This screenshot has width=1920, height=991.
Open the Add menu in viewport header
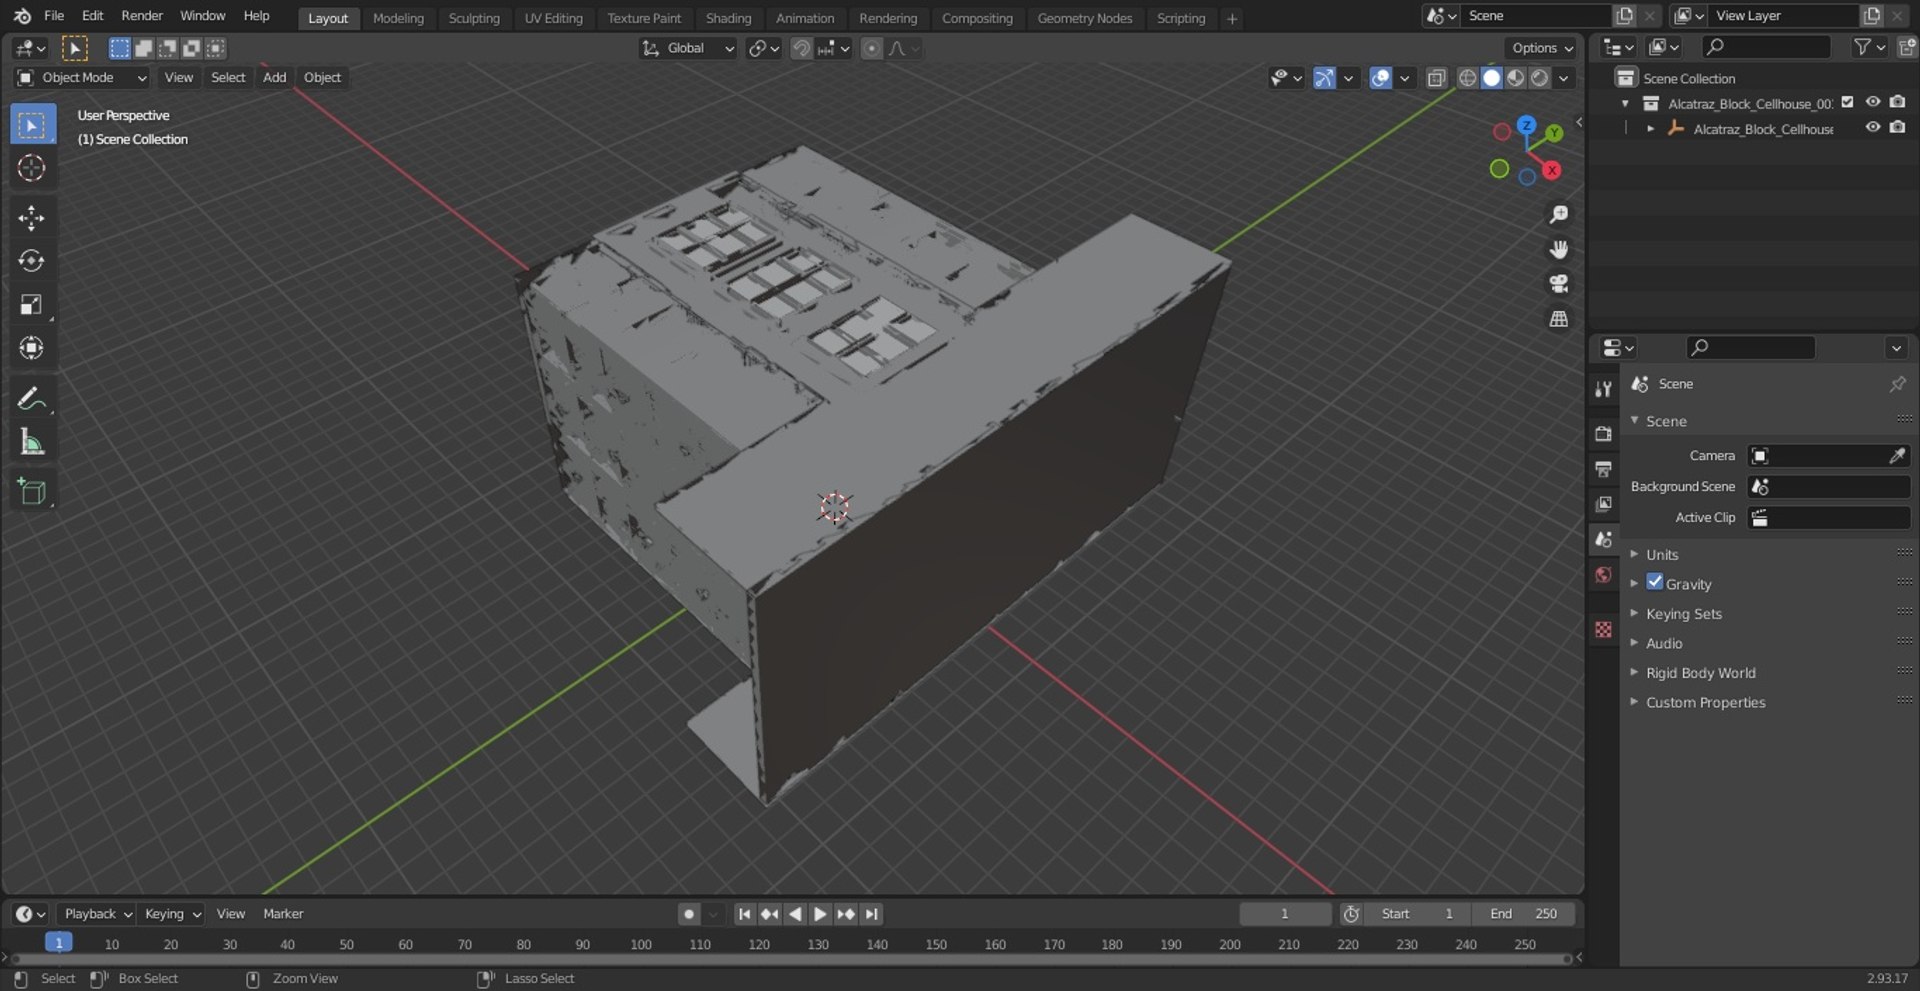click(274, 78)
